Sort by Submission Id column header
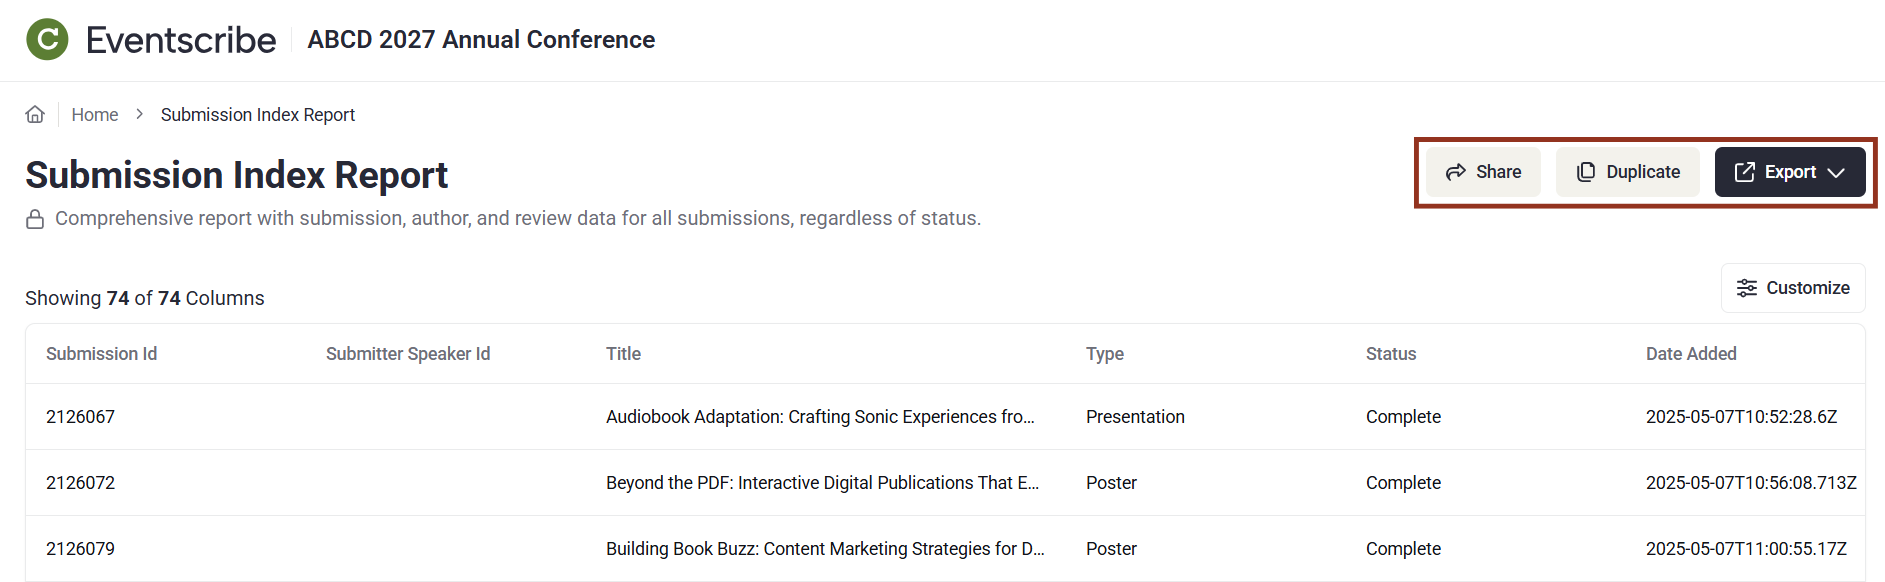The width and height of the screenshot is (1885, 582). click(x=101, y=354)
